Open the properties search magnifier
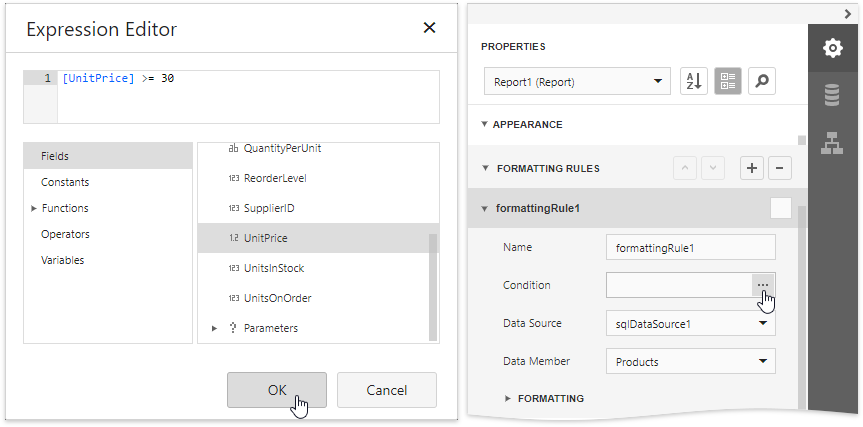Image resolution: width=863 pixels, height=427 pixels. click(762, 82)
